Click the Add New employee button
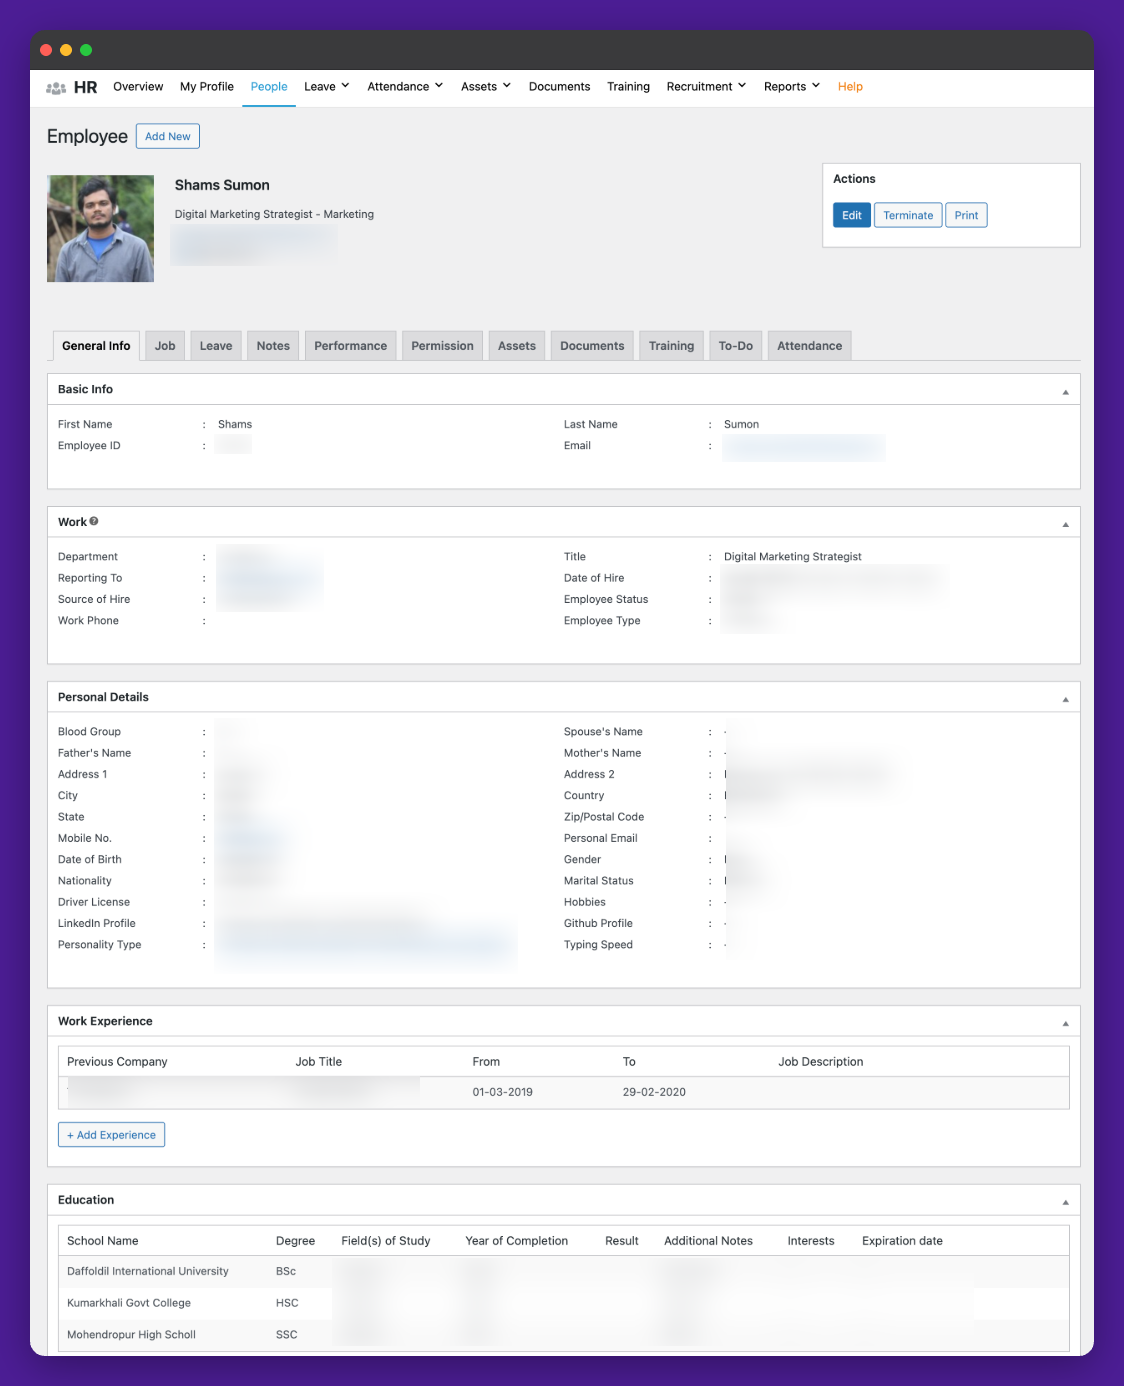Viewport: 1124px width, 1386px height. coord(167,135)
